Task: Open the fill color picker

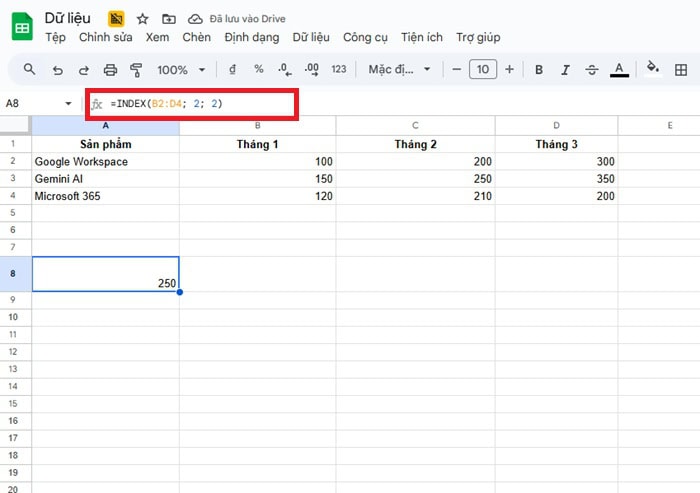Action: [x=653, y=69]
